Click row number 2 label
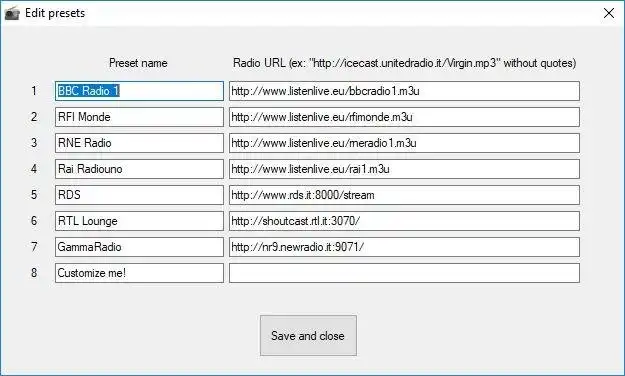625x376 pixels. tap(34, 117)
